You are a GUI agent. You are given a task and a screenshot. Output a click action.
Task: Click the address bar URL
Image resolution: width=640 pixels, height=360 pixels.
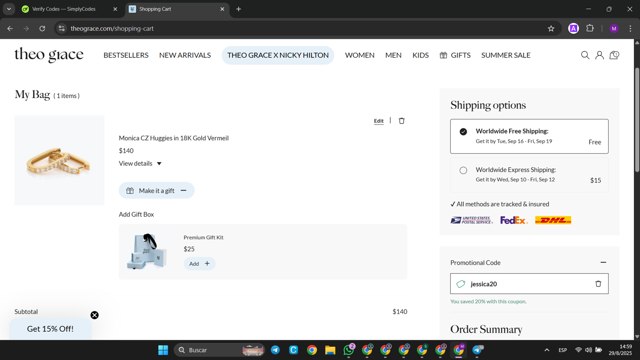[112, 29]
